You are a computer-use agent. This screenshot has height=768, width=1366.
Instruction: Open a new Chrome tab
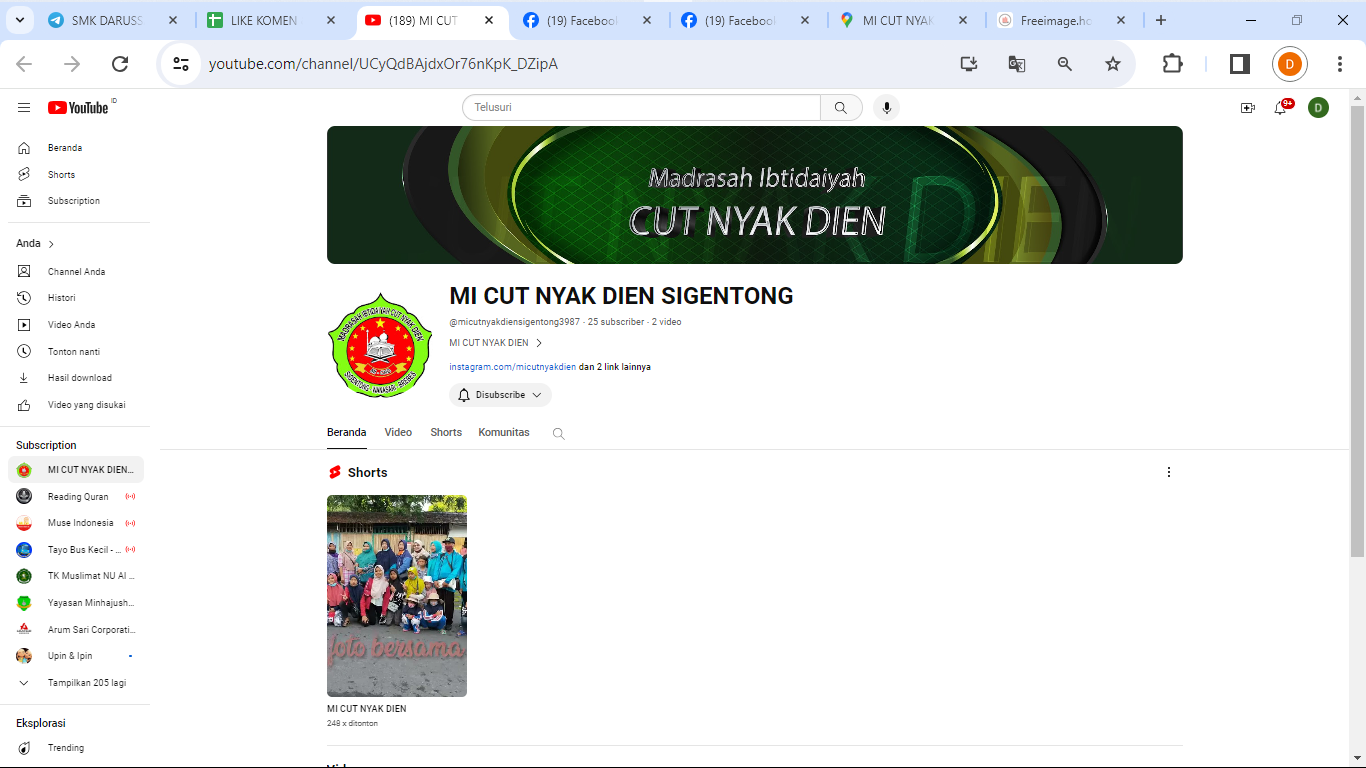[1160, 20]
